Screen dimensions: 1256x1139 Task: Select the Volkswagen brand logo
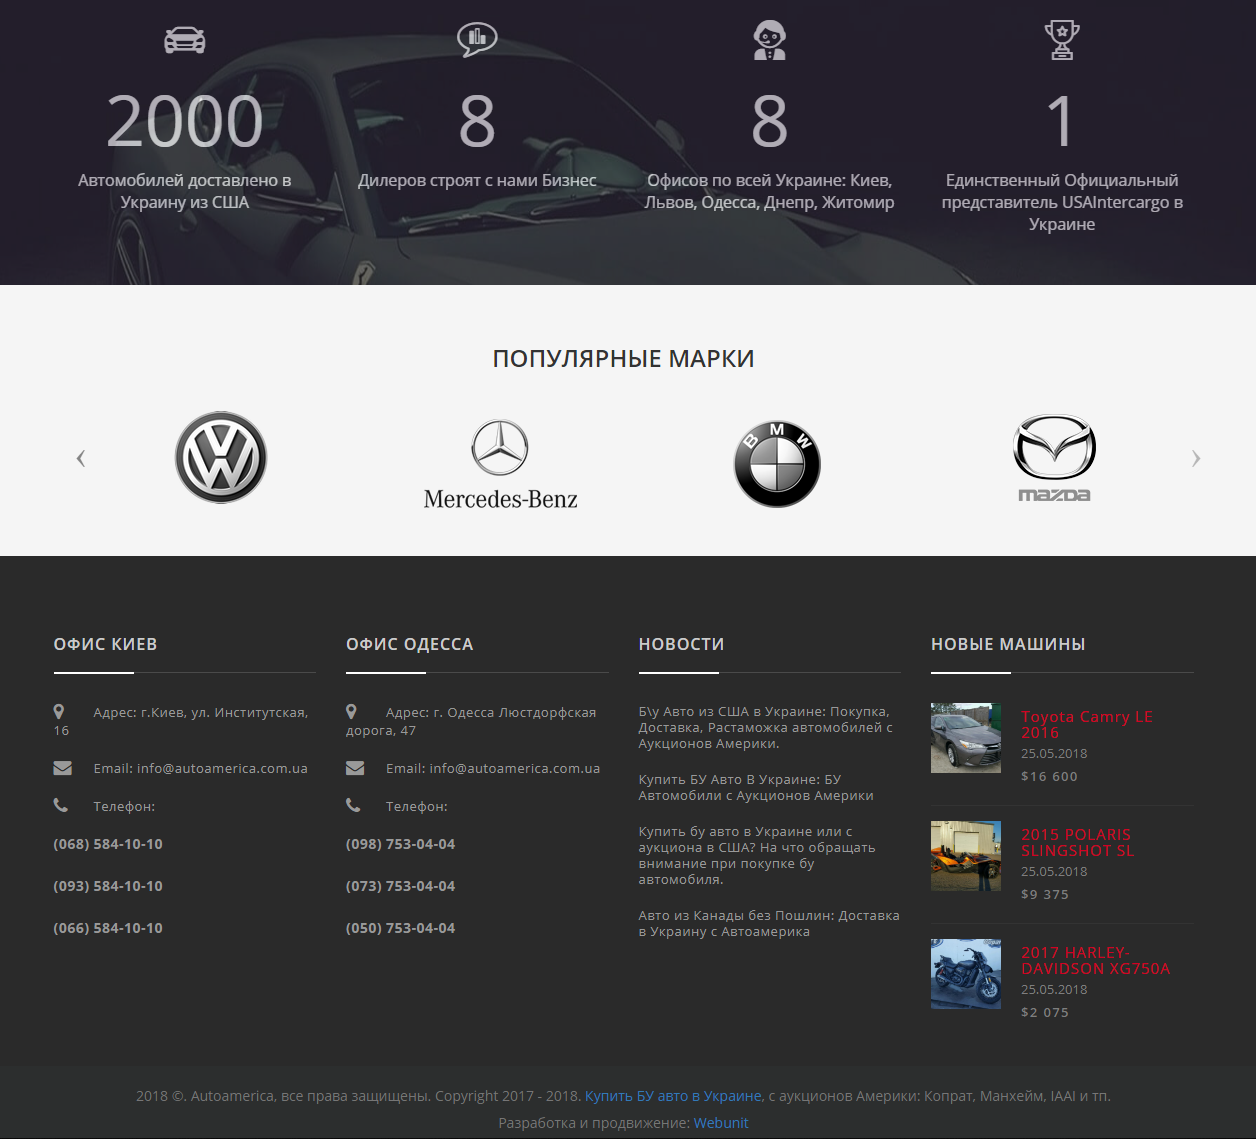point(221,458)
